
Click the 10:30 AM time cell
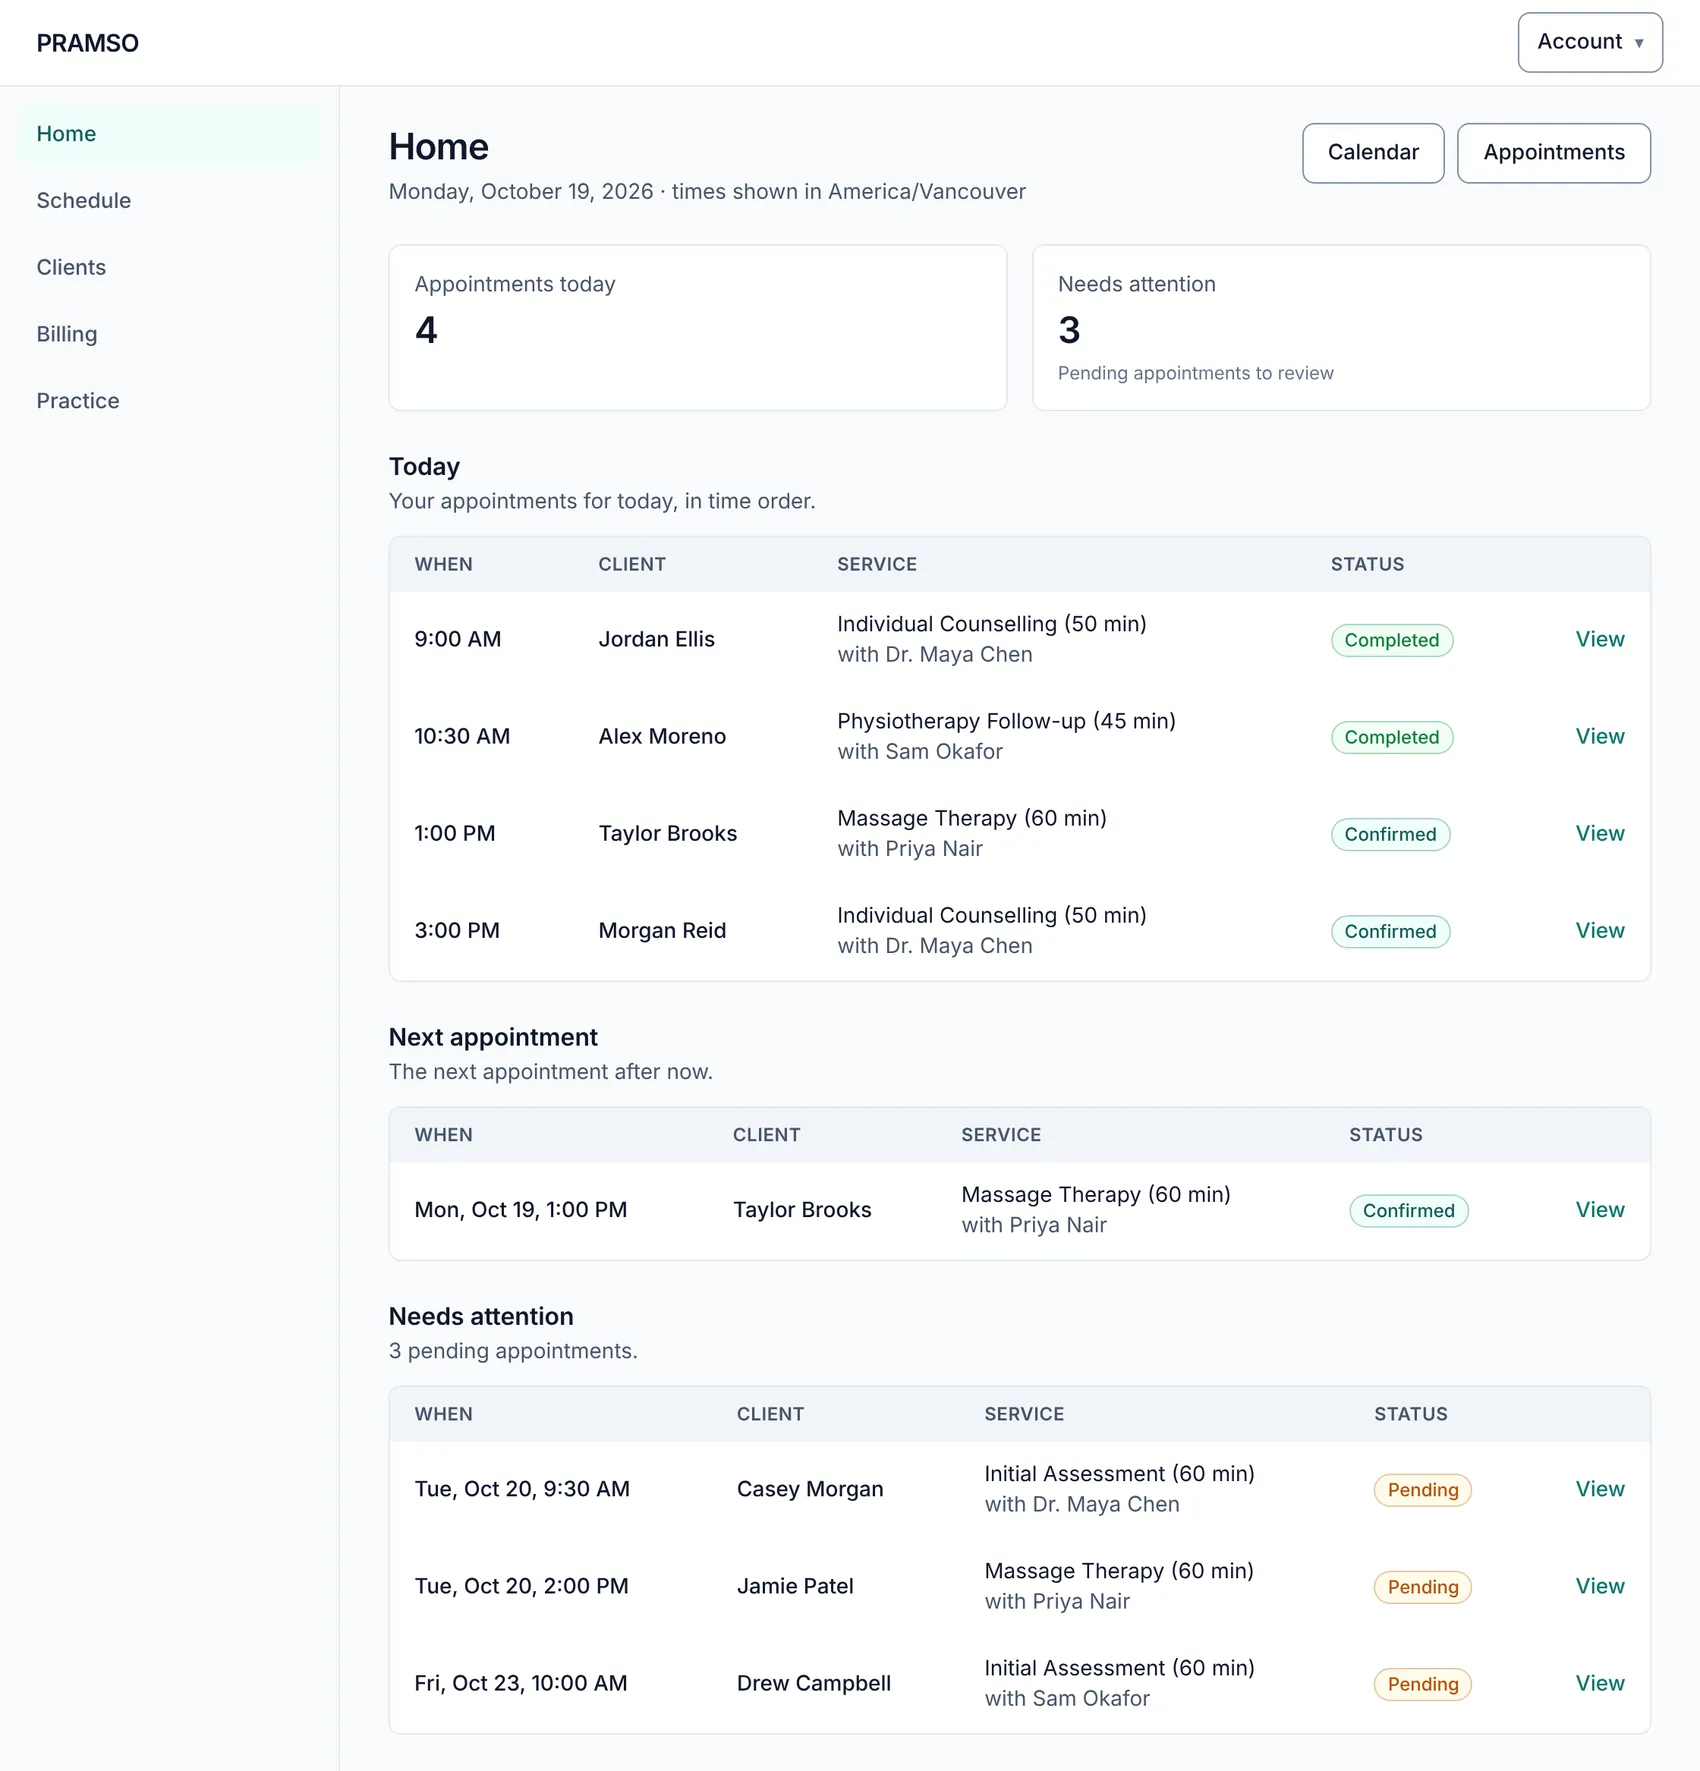tap(462, 736)
